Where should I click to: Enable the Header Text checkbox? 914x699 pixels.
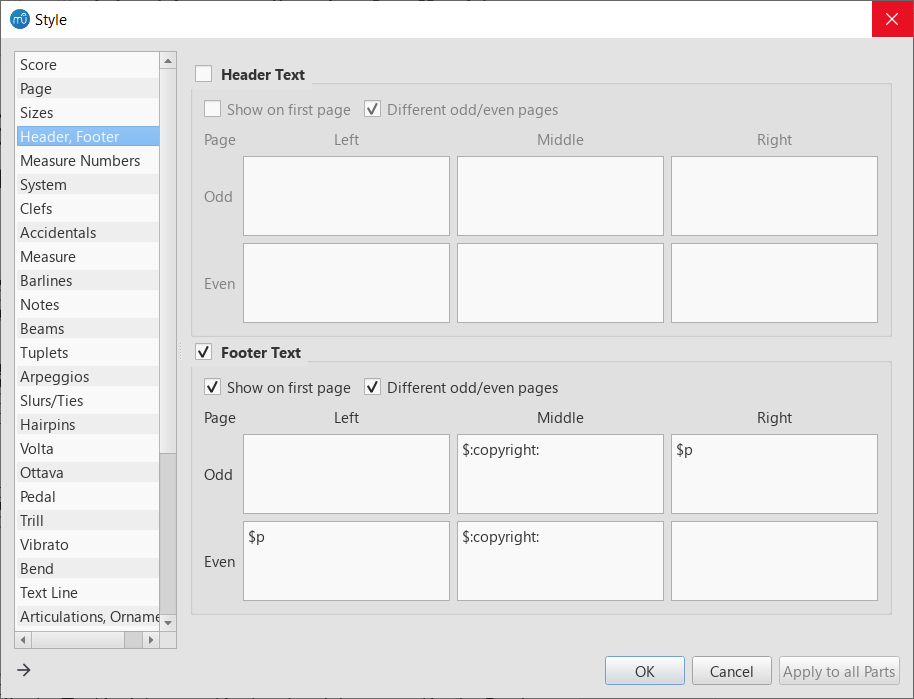pos(203,73)
